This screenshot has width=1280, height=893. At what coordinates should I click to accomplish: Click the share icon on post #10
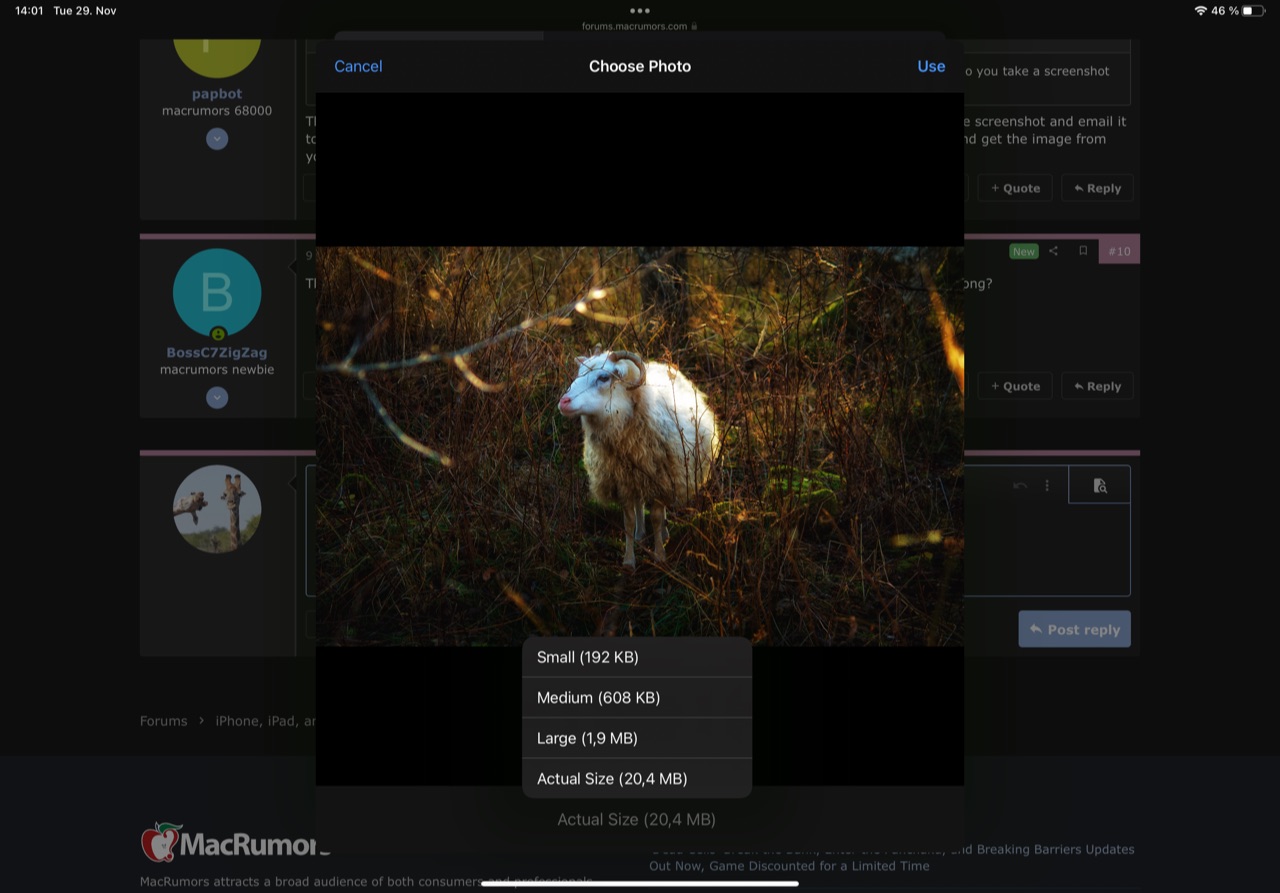coord(1053,251)
